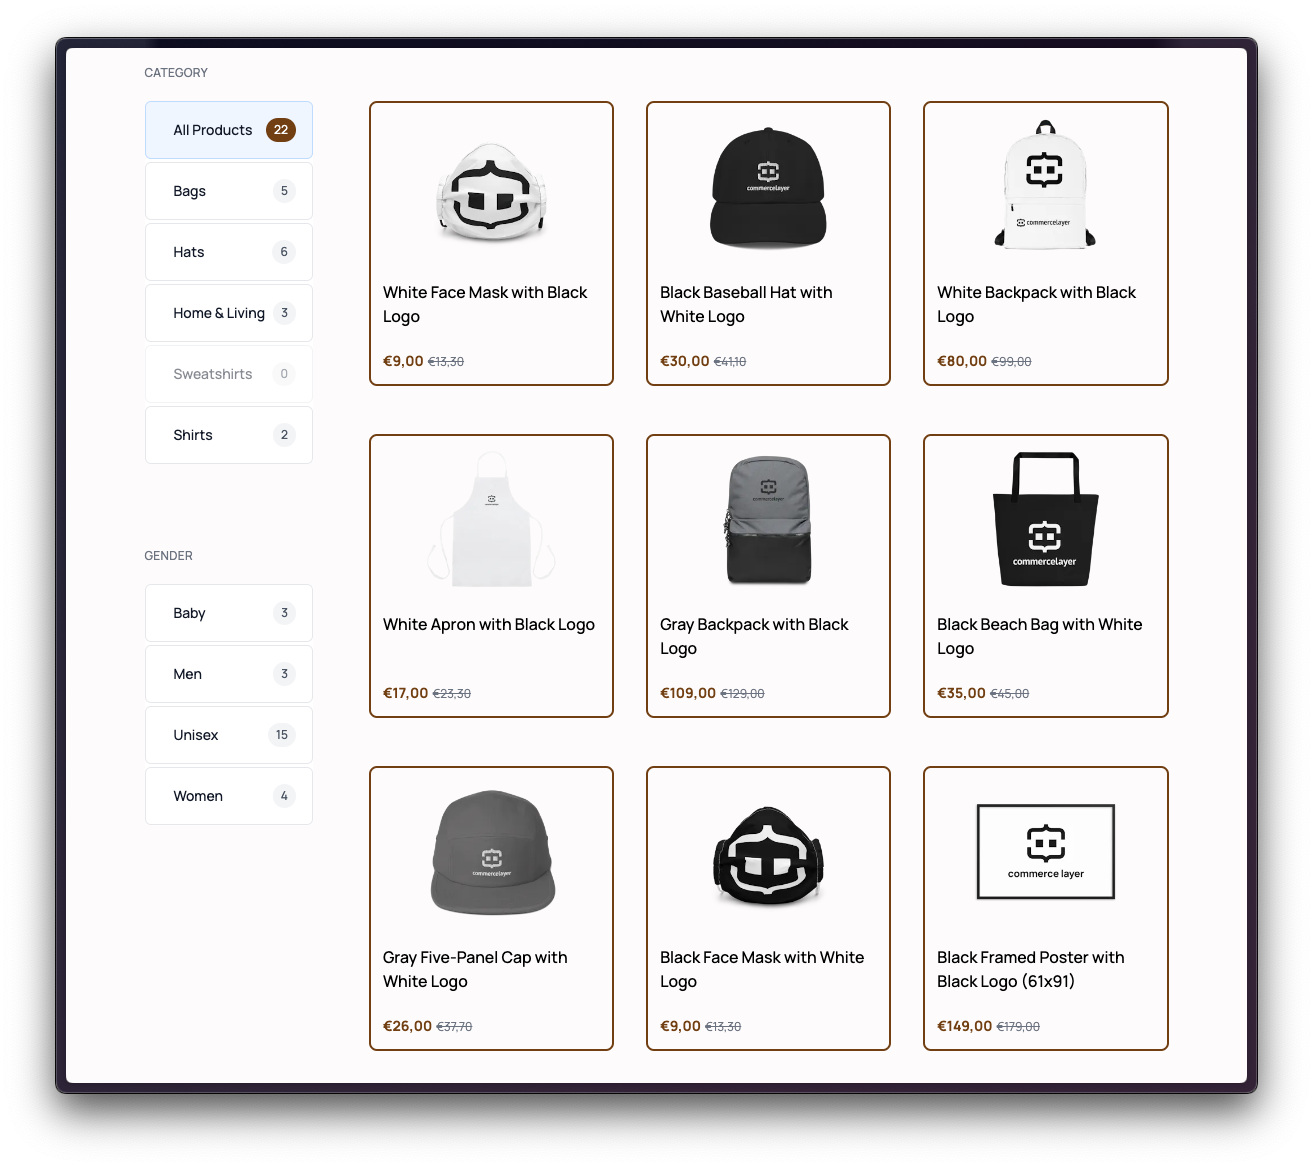This screenshot has width=1313, height=1167.
Task: Click the €80,00 price on white backpack
Action: [x=962, y=361]
